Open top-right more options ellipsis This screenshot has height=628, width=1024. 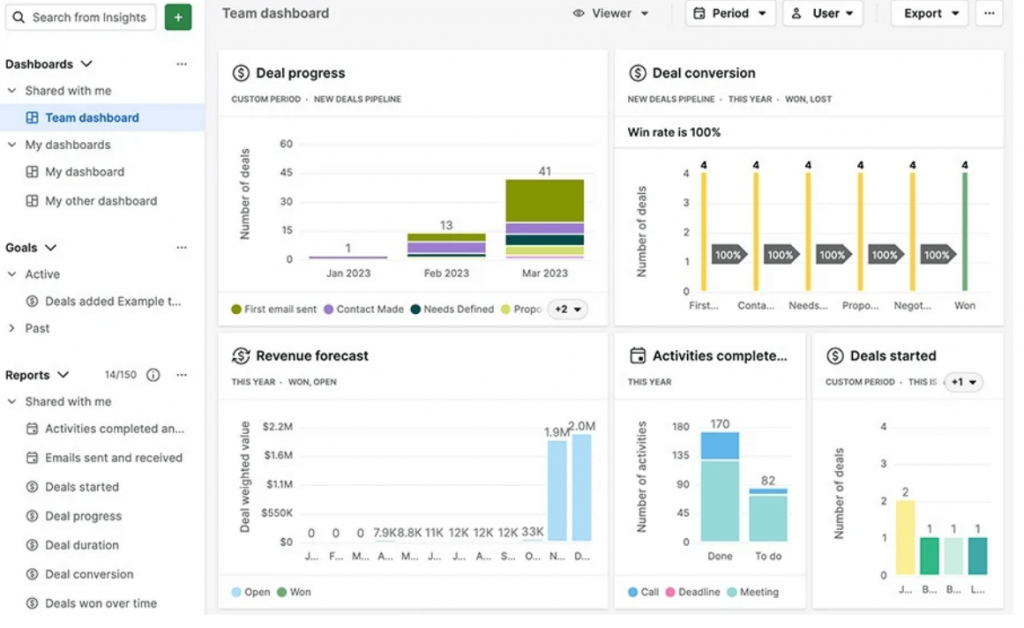[x=989, y=13]
